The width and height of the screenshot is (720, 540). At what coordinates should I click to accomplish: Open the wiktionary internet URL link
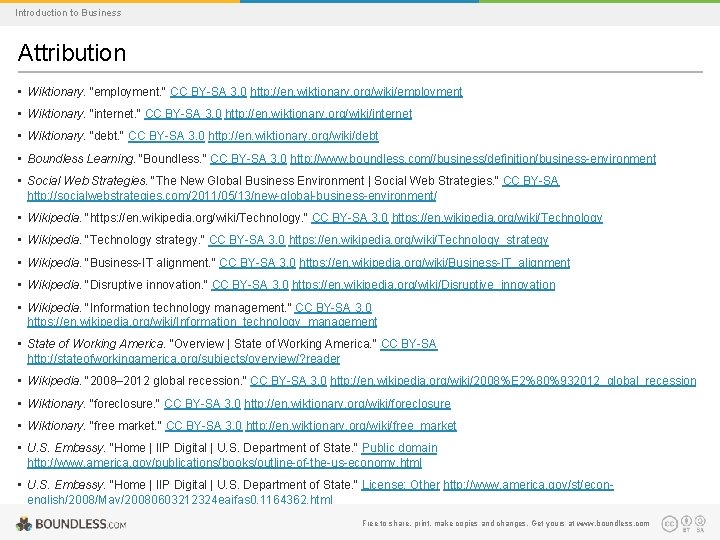tap(318, 114)
